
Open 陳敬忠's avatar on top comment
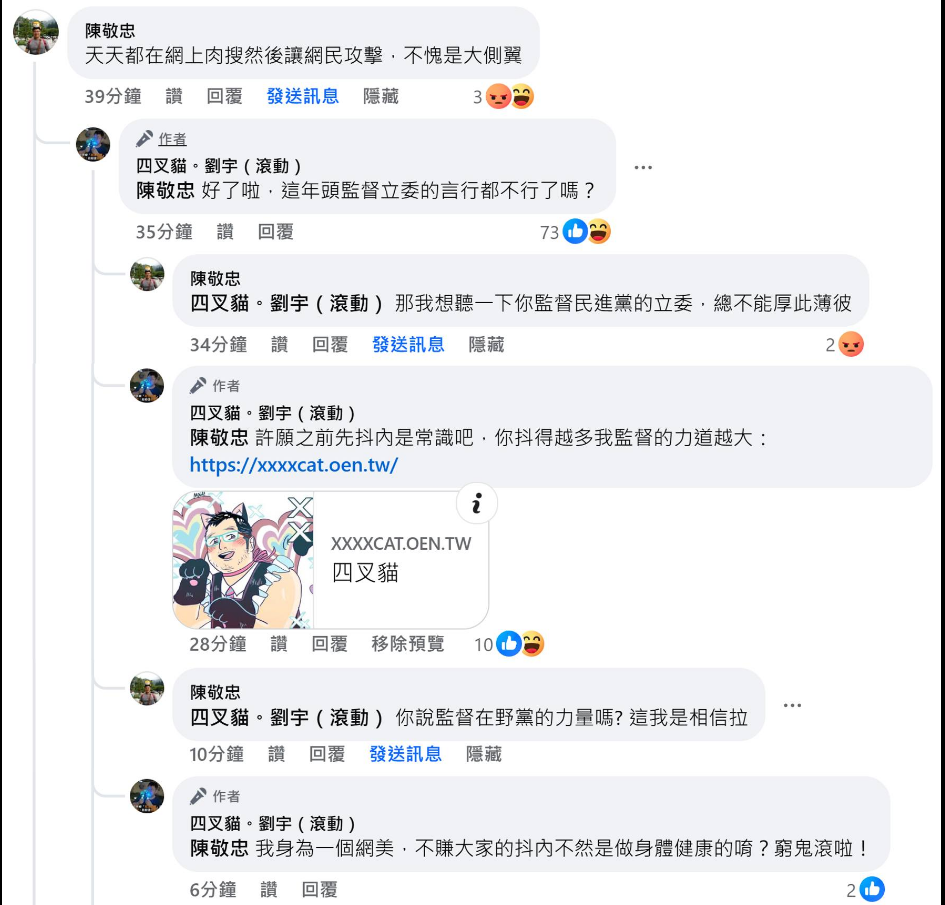tap(36, 32)
